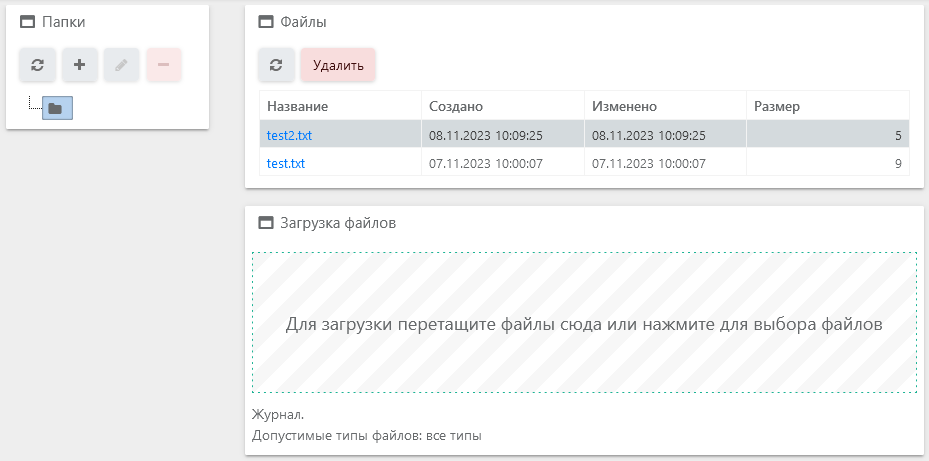
Task: Refresh the files list in Файлы panel
Action: [x=276, y=66]
